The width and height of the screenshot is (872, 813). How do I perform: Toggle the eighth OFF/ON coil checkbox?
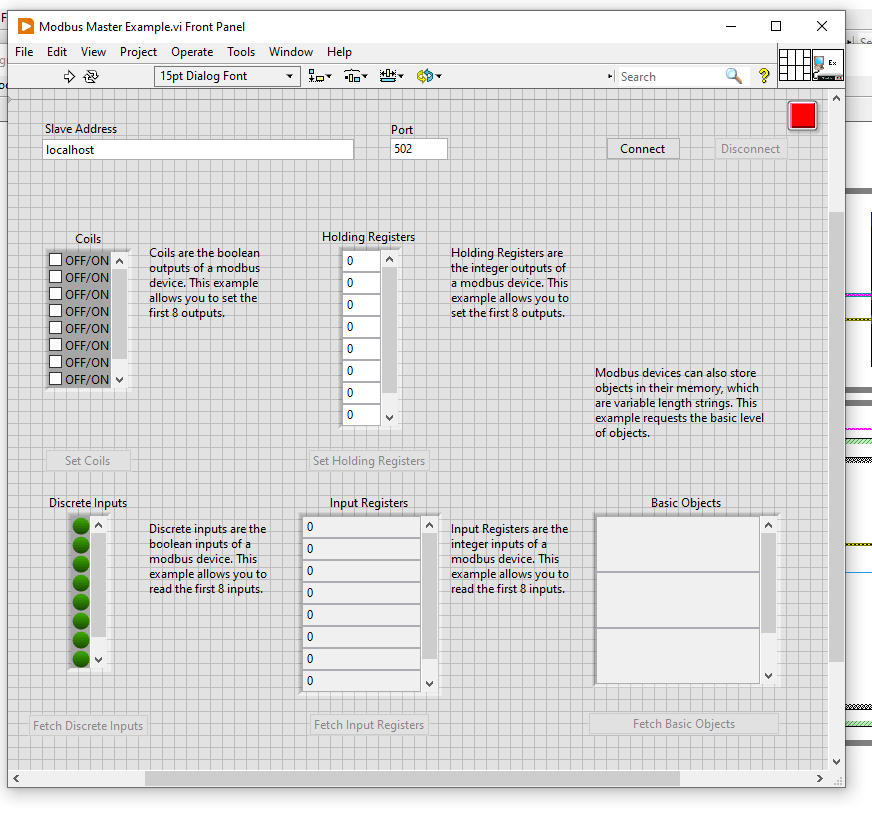point(55,379)
